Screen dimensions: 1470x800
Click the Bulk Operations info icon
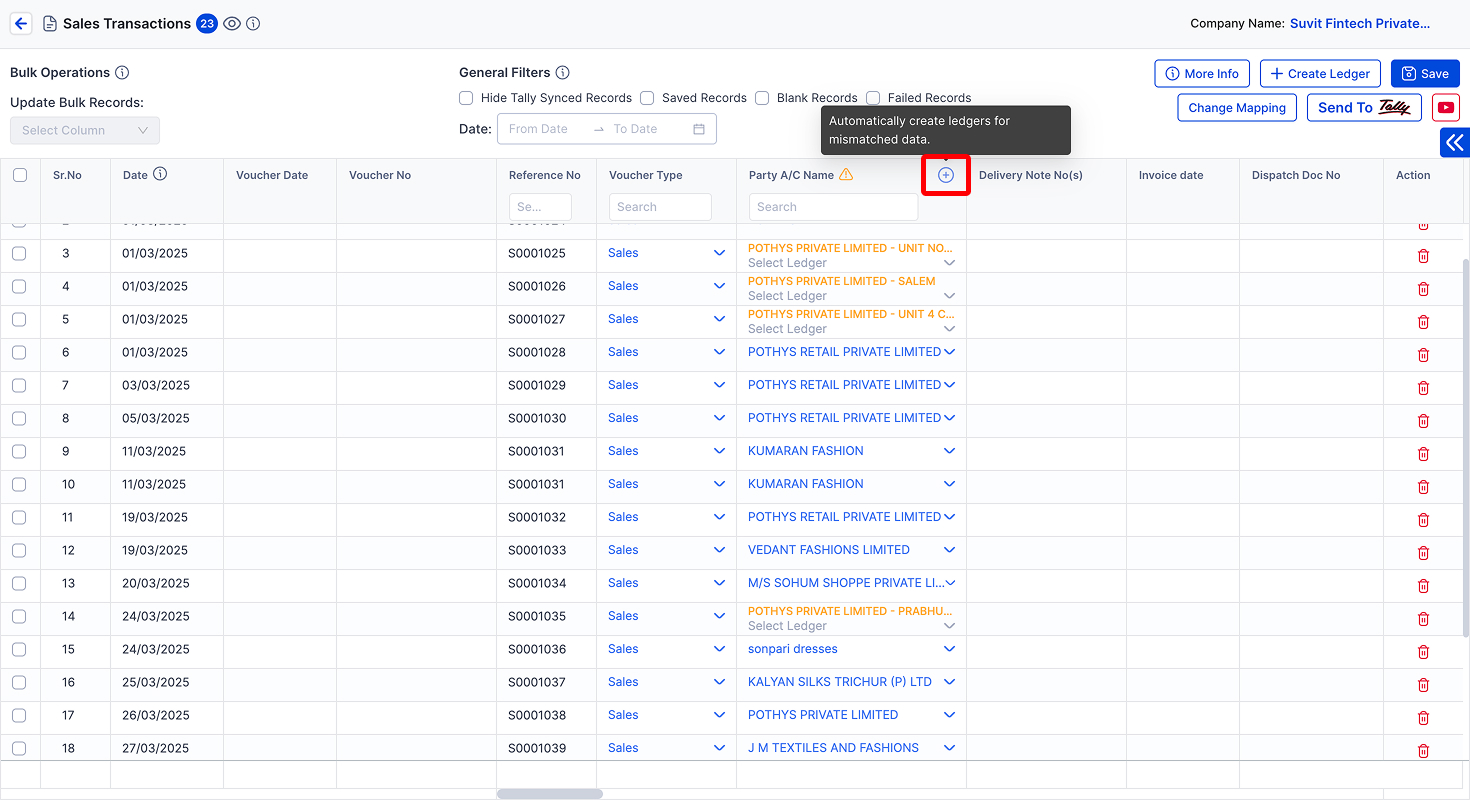pyautogui.click(x=122, y=72)
